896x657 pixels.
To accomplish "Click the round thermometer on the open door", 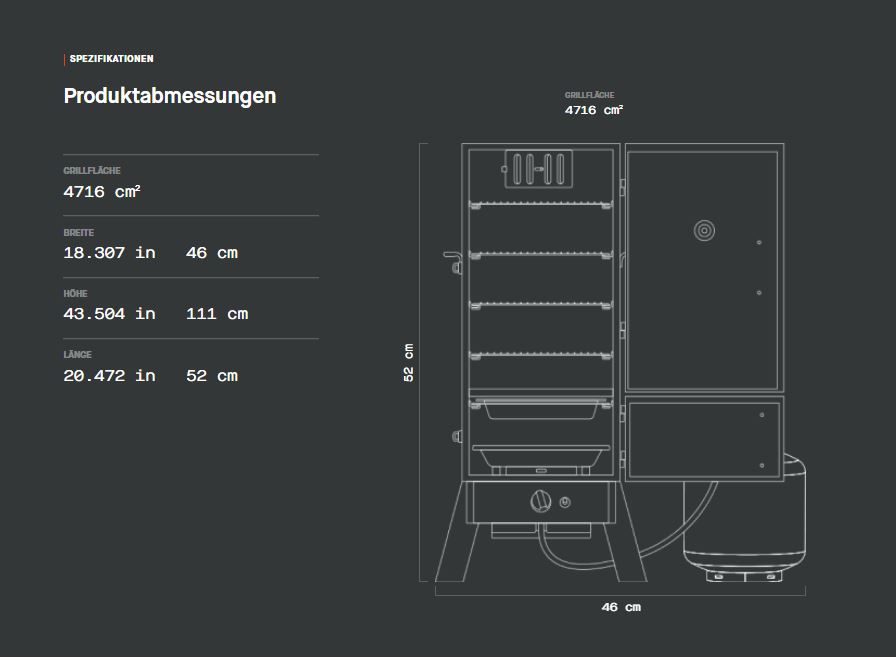I will pos(705,231).
